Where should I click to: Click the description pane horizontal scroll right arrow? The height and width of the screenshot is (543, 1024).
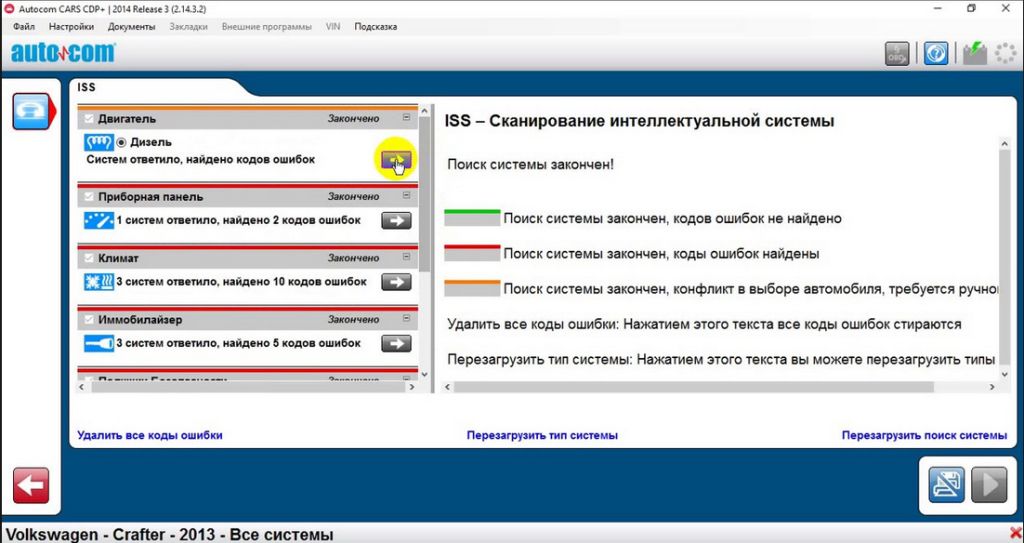click(991, 387)
